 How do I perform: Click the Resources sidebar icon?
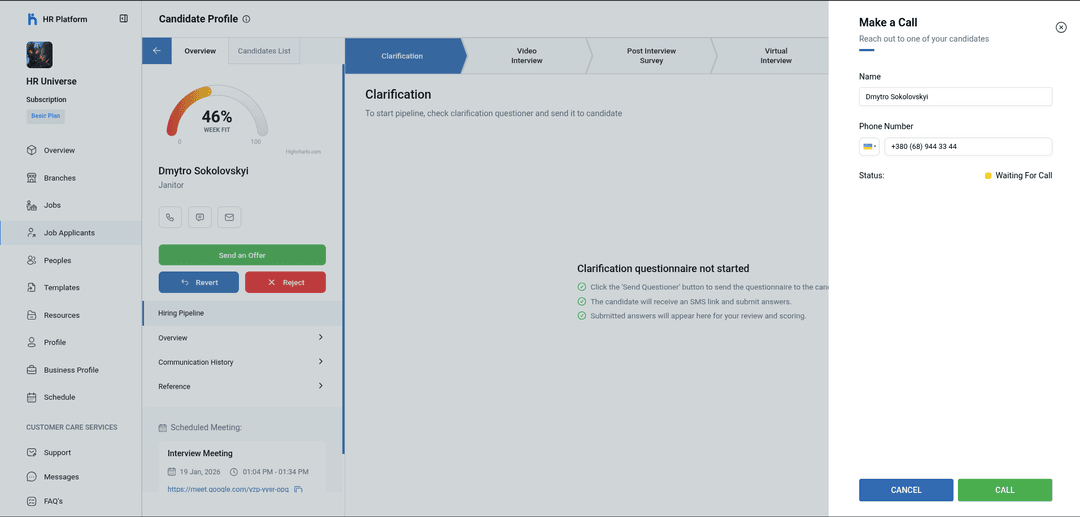pos(32,315)
